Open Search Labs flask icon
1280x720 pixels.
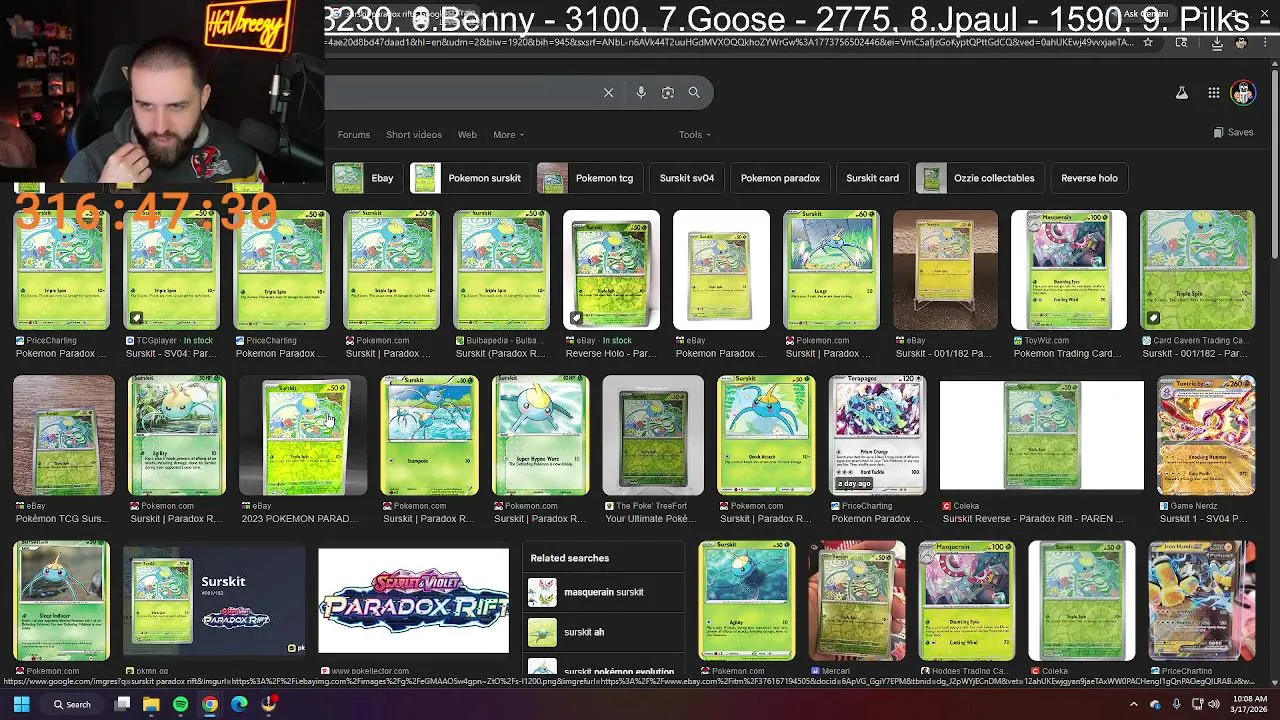pos(1181,93)
